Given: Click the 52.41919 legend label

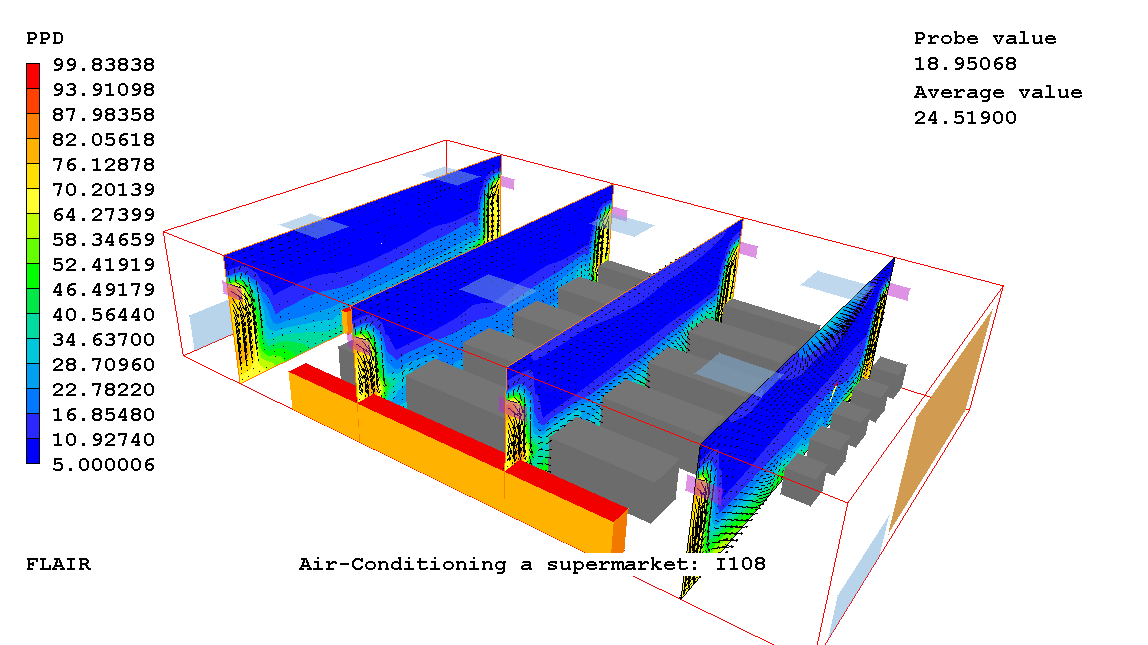Looking at the screenshot, I should [x=104, y=265].
